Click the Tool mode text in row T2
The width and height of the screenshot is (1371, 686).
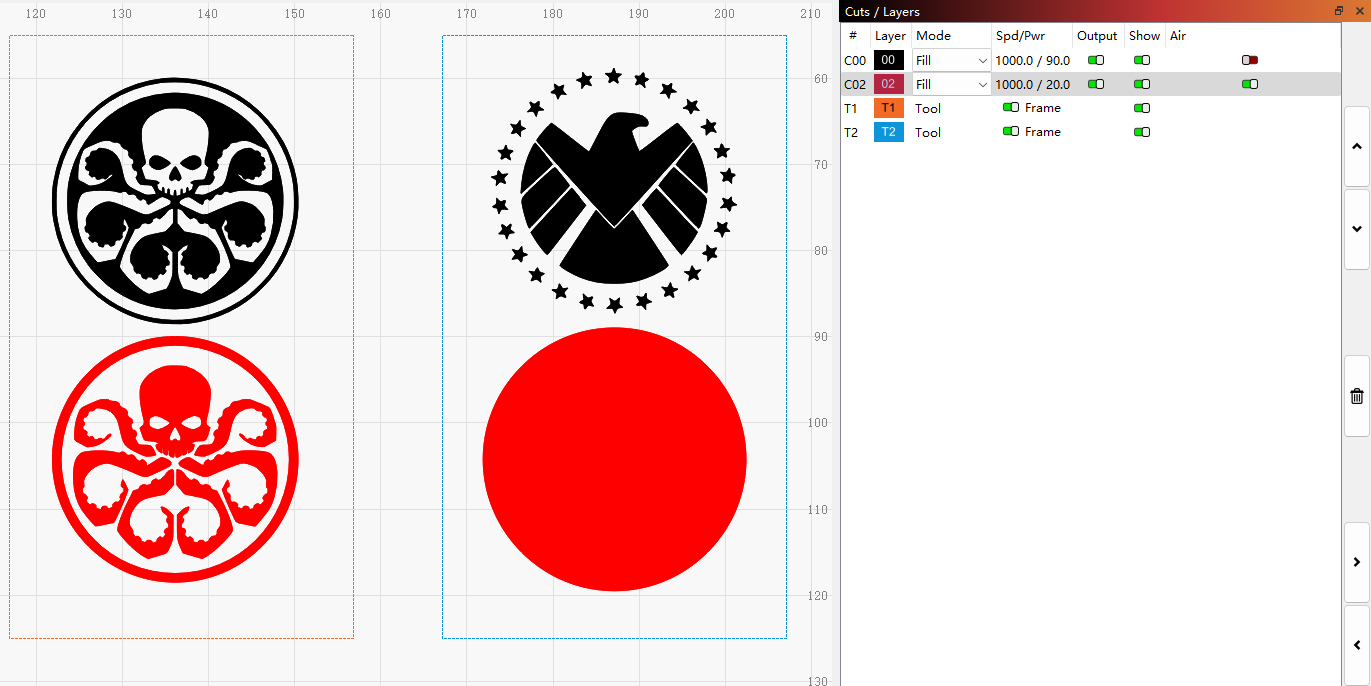coord(928,132)
